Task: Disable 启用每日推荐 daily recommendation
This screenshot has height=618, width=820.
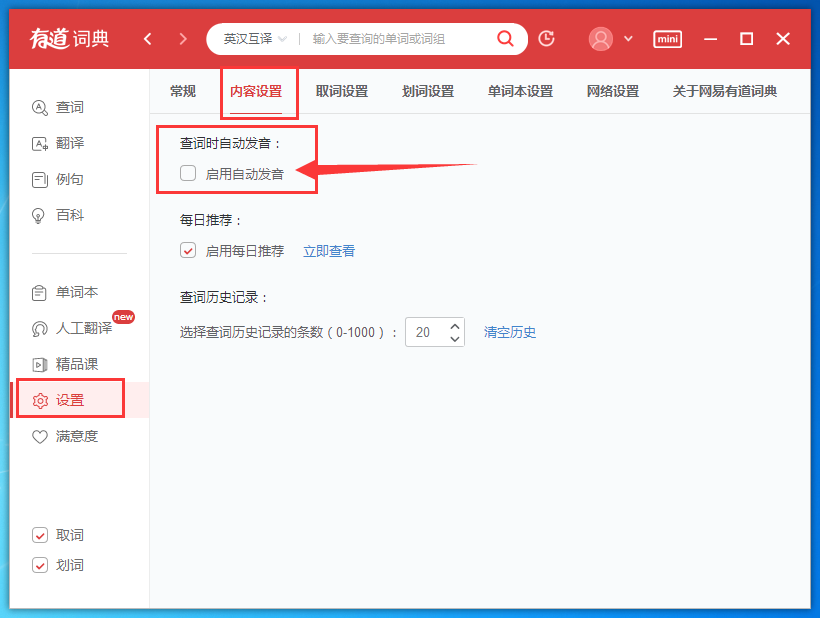Action: tap(187, 250)
